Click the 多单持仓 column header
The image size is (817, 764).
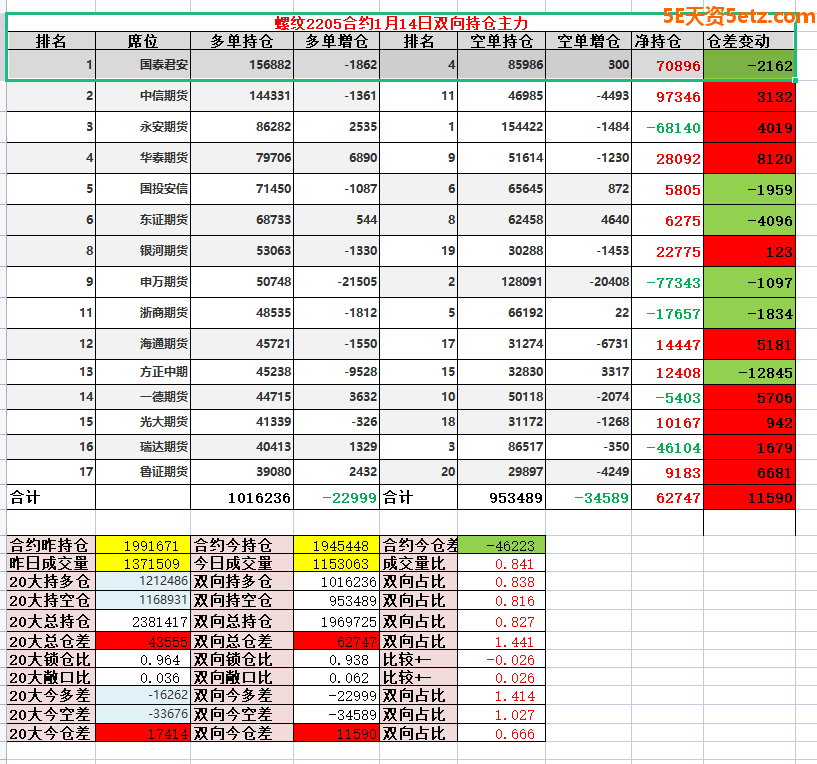[242, 41]
